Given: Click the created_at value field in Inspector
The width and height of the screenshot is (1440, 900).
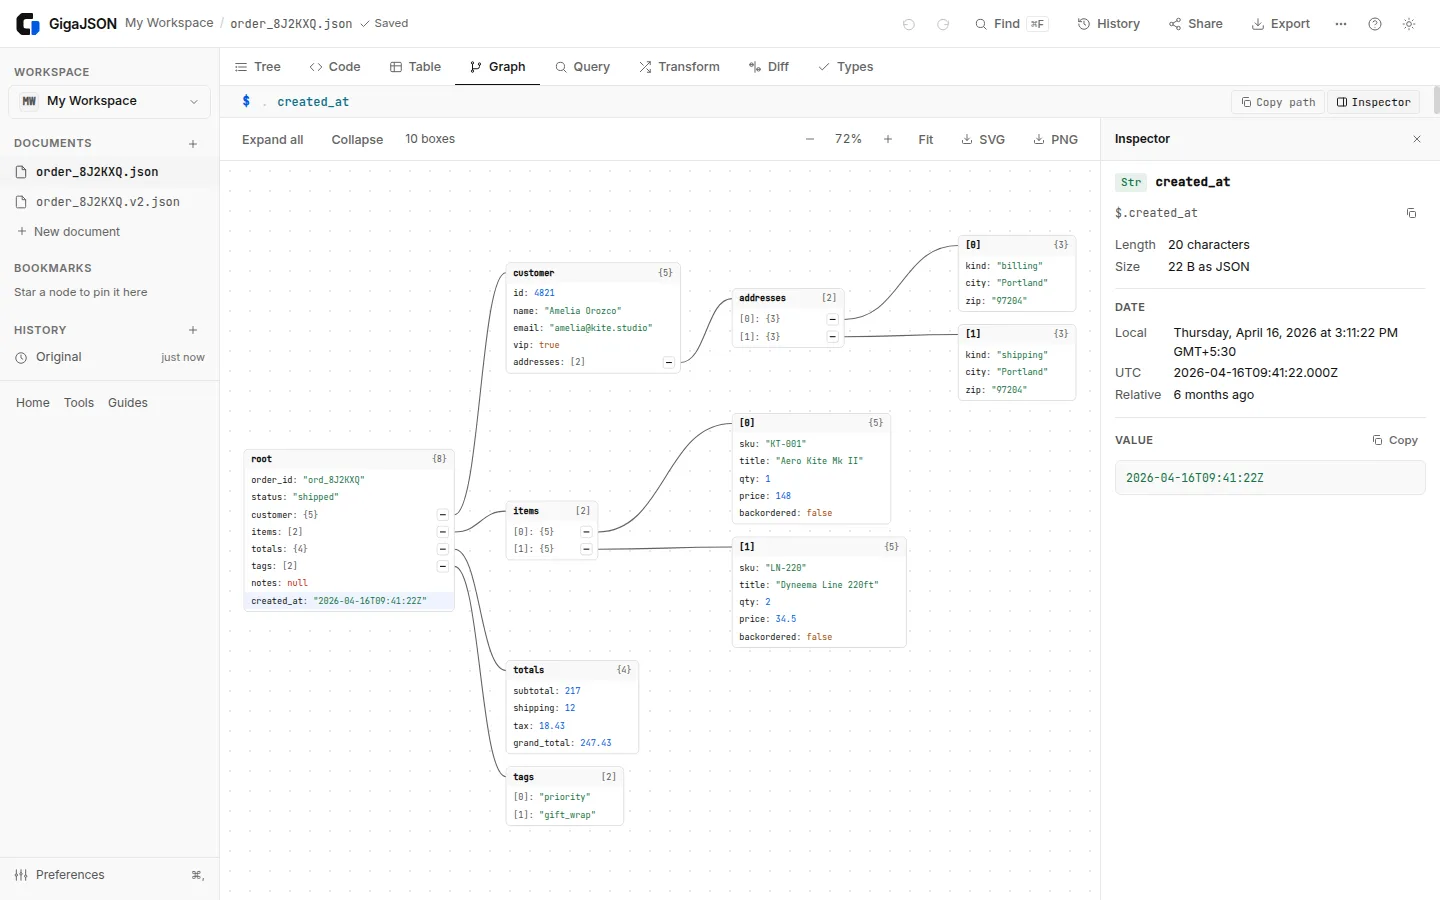Looking at the screenshot, I should [1270, 478].
